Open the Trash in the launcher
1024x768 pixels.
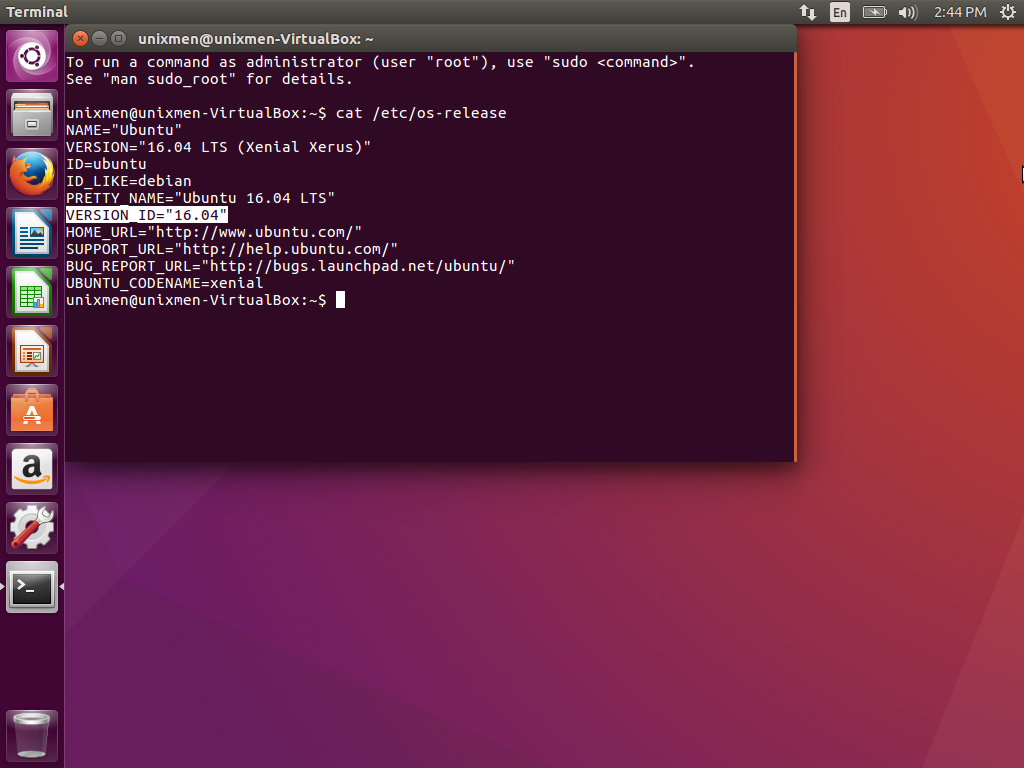[32, 736]
